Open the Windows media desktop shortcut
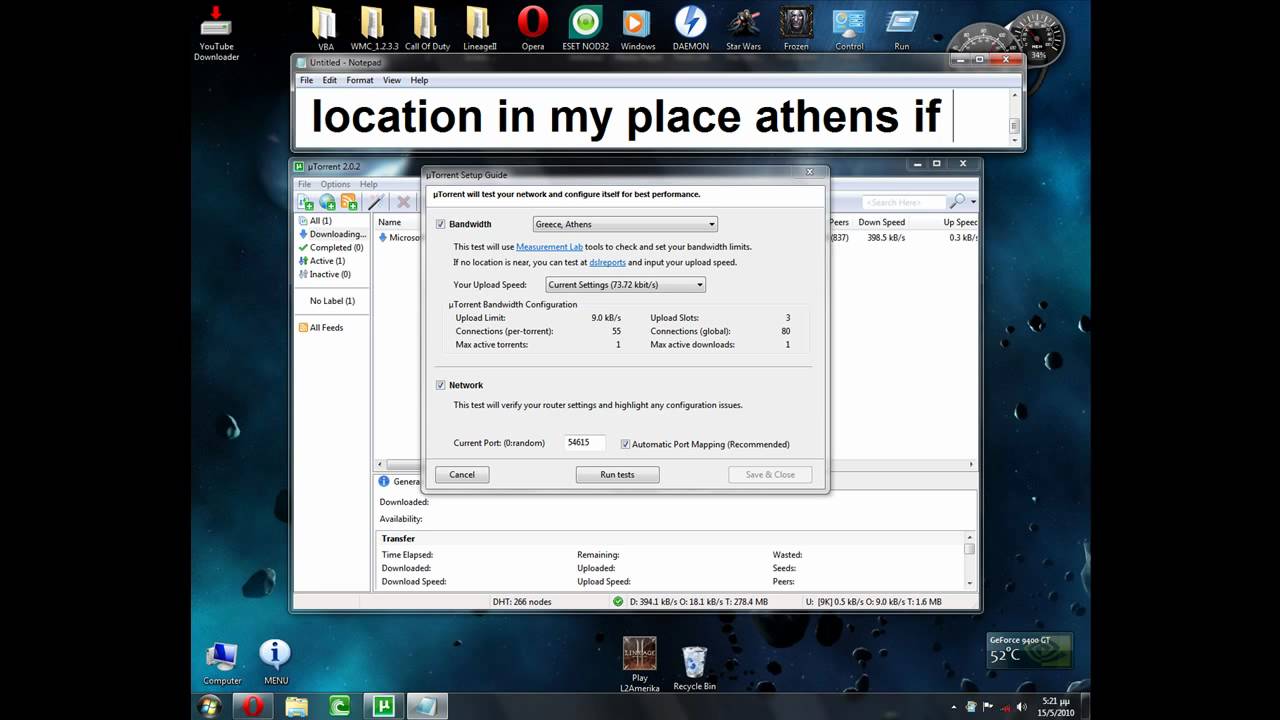The image size is (1280, 720). (x=637, y=29)
